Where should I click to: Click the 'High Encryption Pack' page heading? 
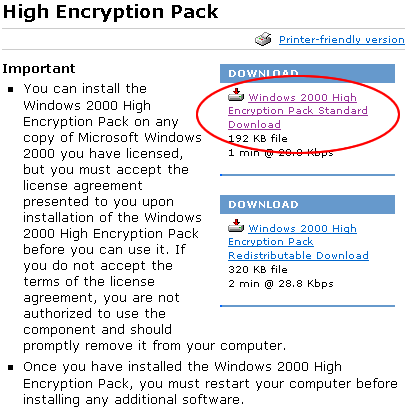(x=110, y=12)
